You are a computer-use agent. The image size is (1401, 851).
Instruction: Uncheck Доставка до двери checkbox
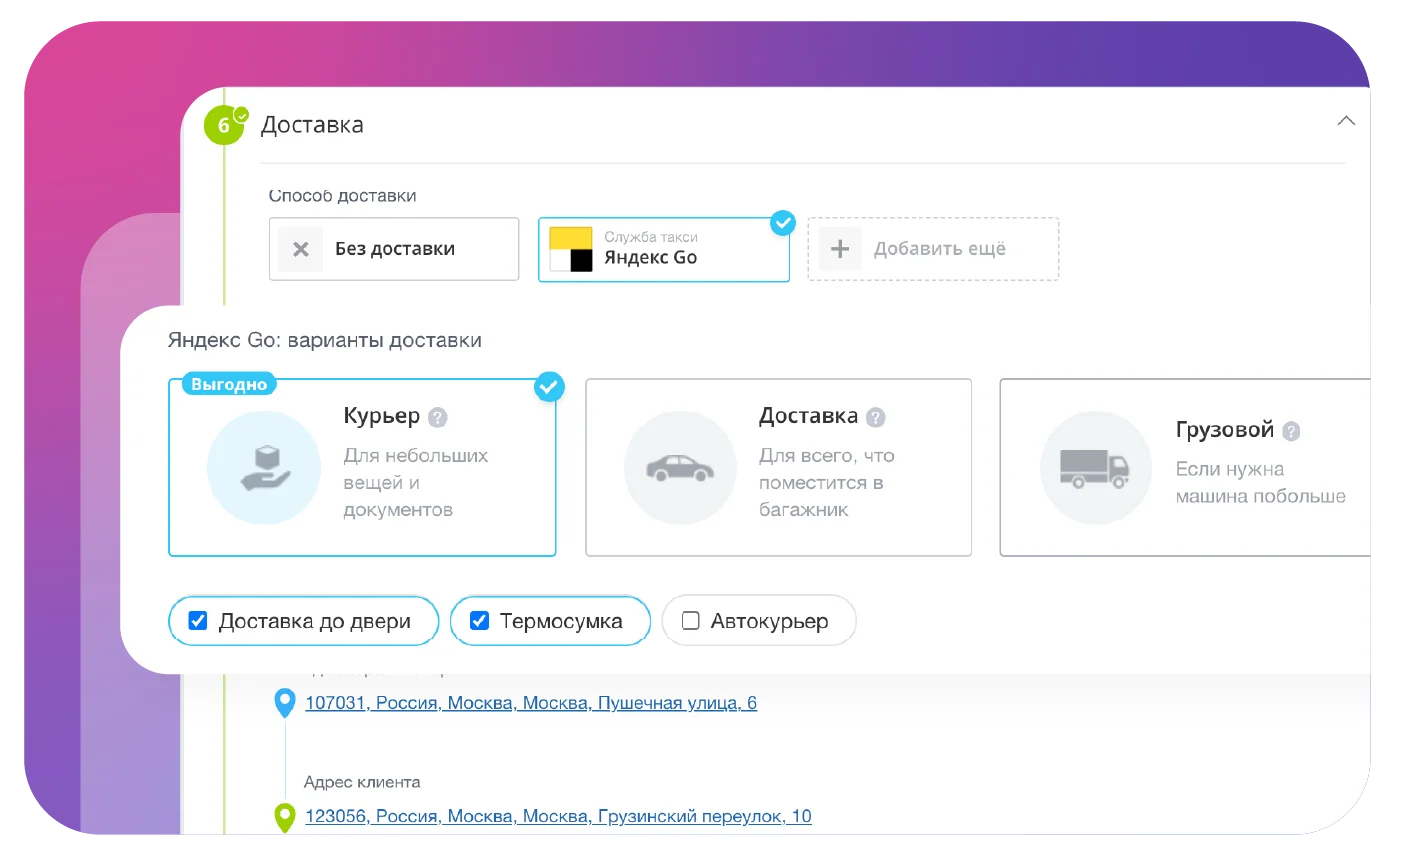(198, 621)
